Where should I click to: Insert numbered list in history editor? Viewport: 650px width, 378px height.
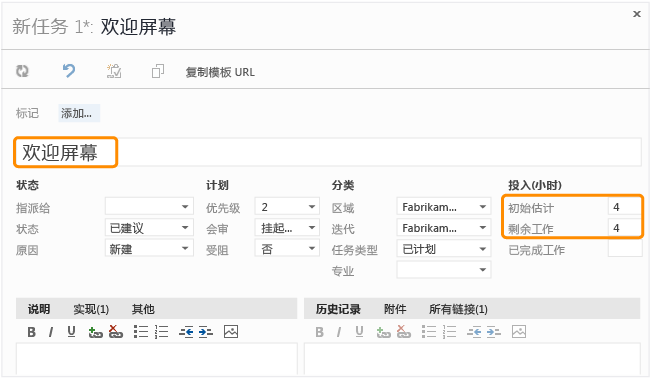pyautogui.click(x=450, y=332)
